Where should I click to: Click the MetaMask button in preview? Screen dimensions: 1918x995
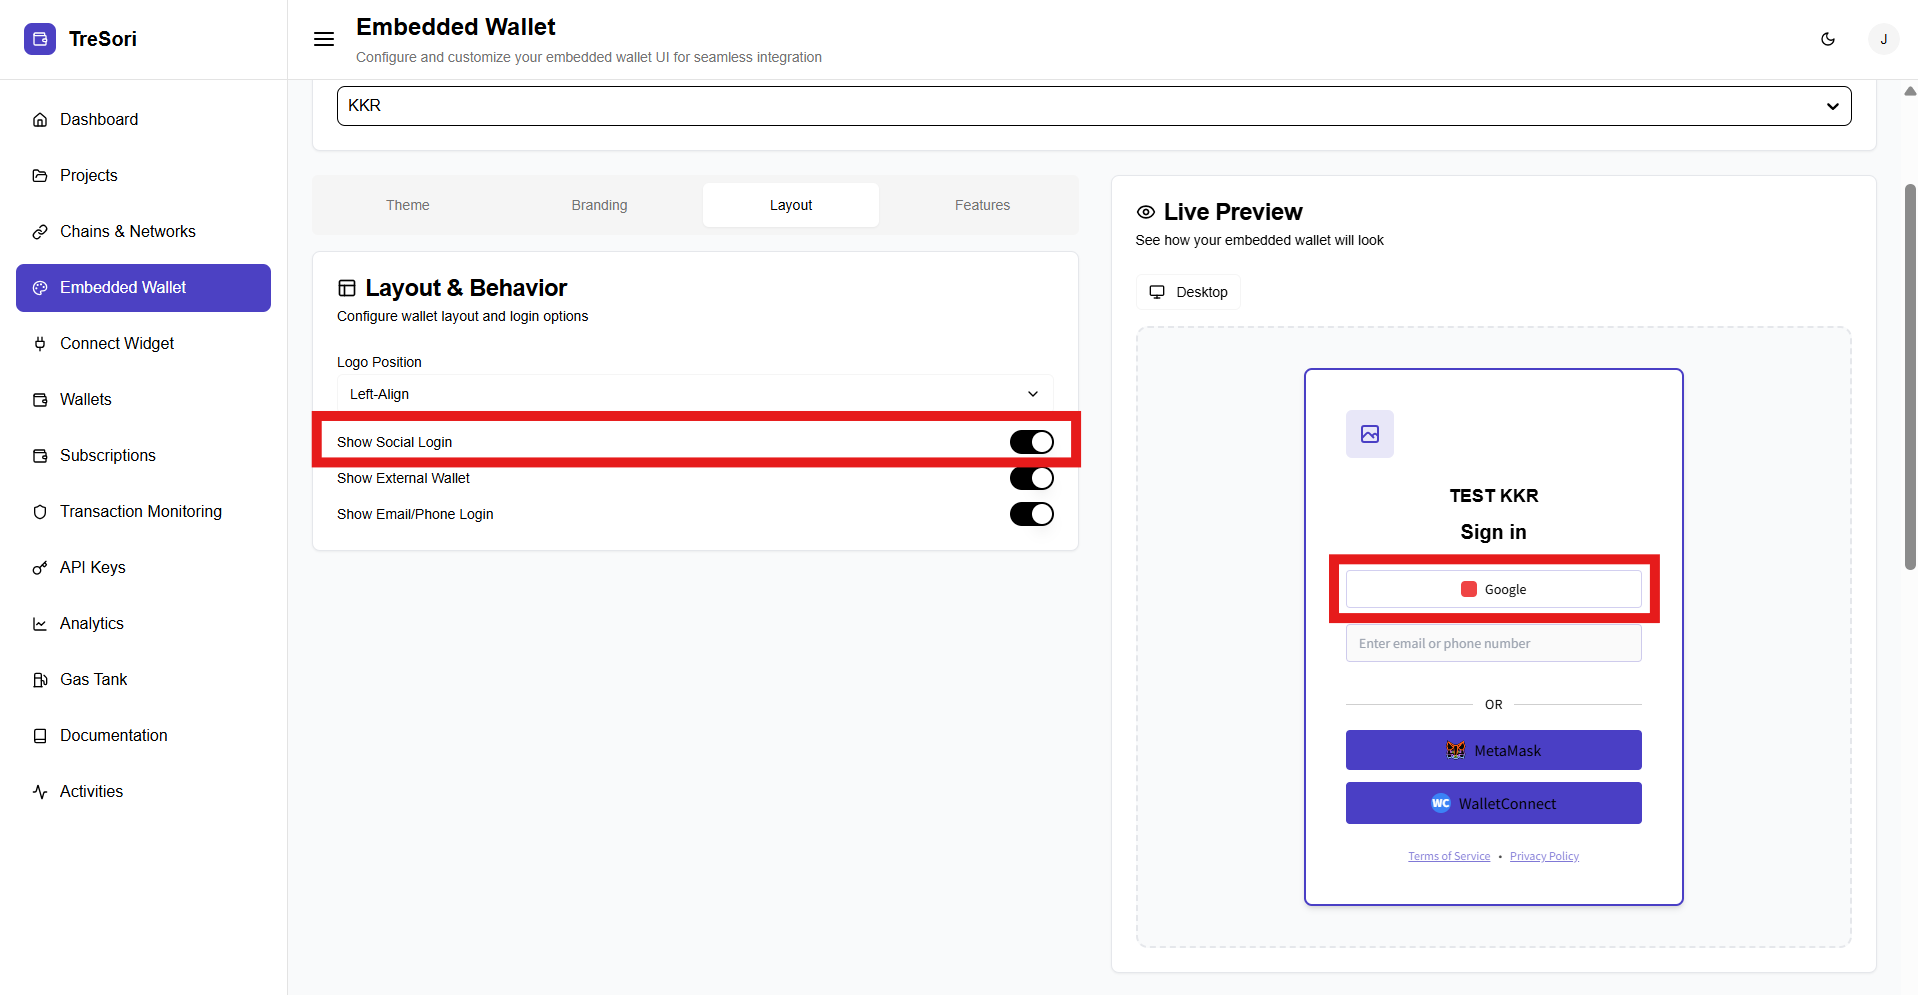click(x=1493, y=750)
